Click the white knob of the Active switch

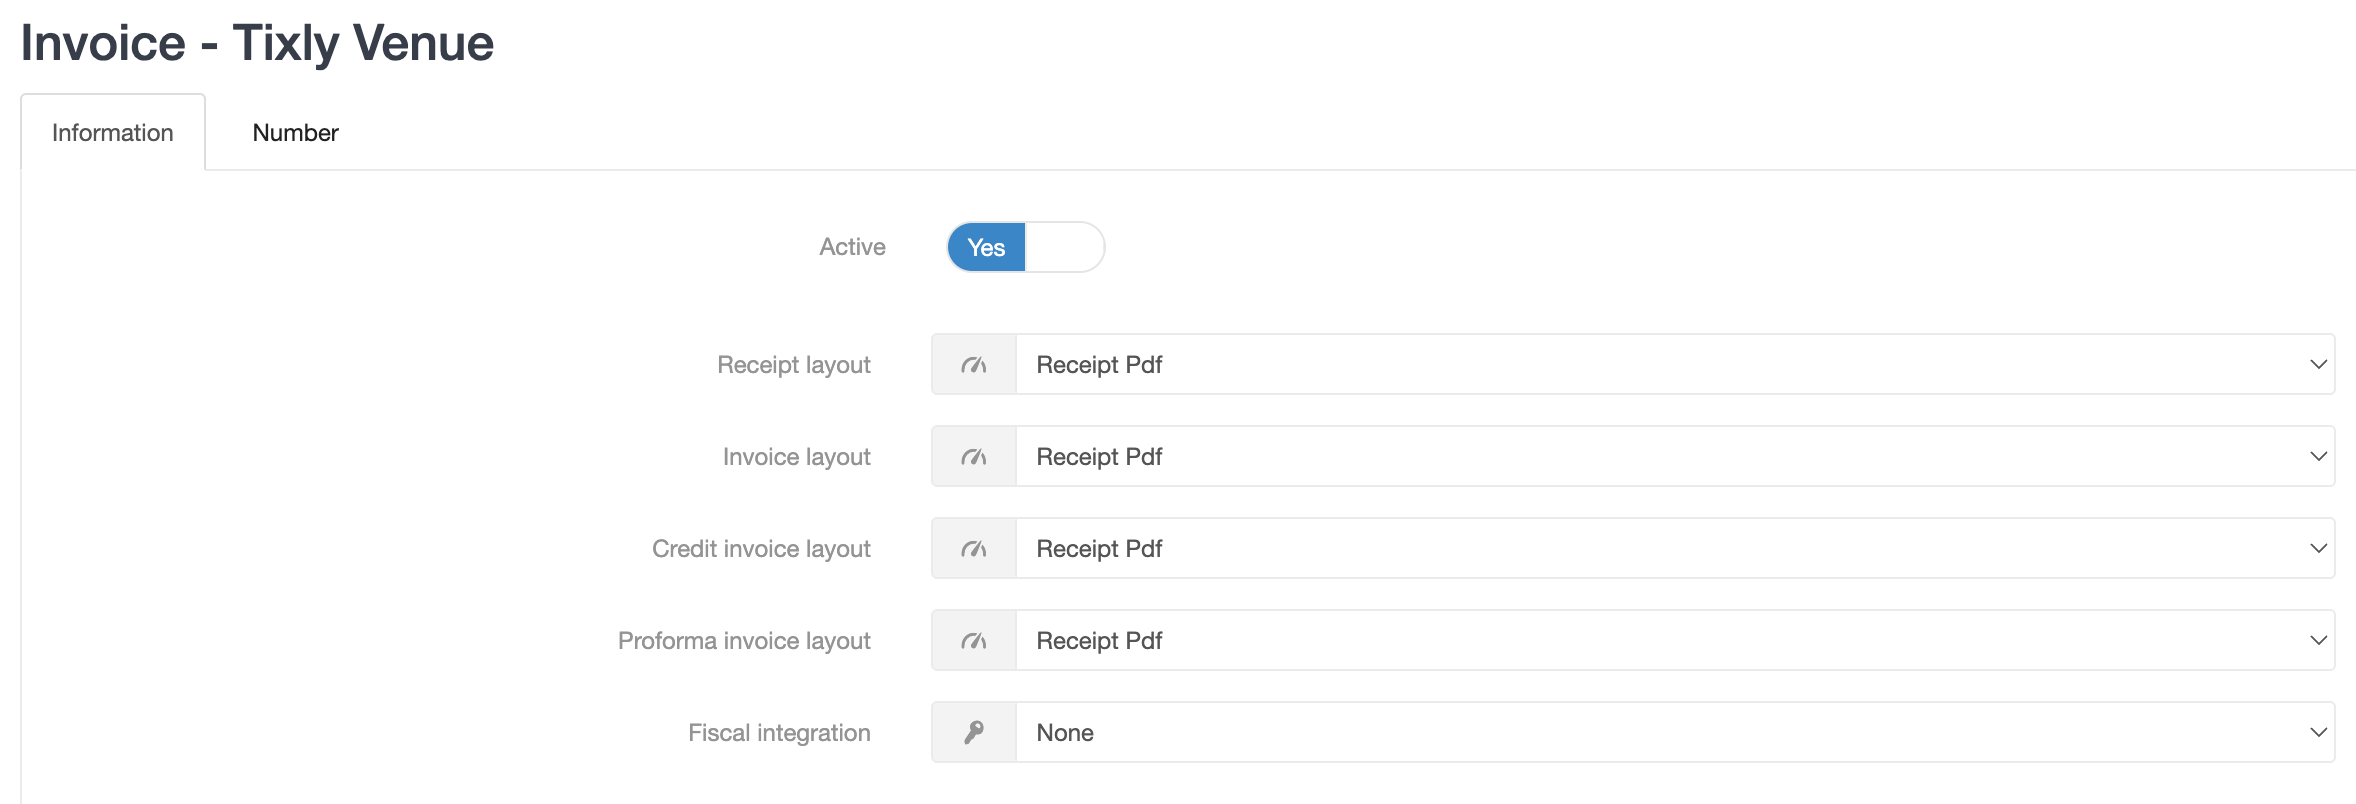tap(1064, 247)
